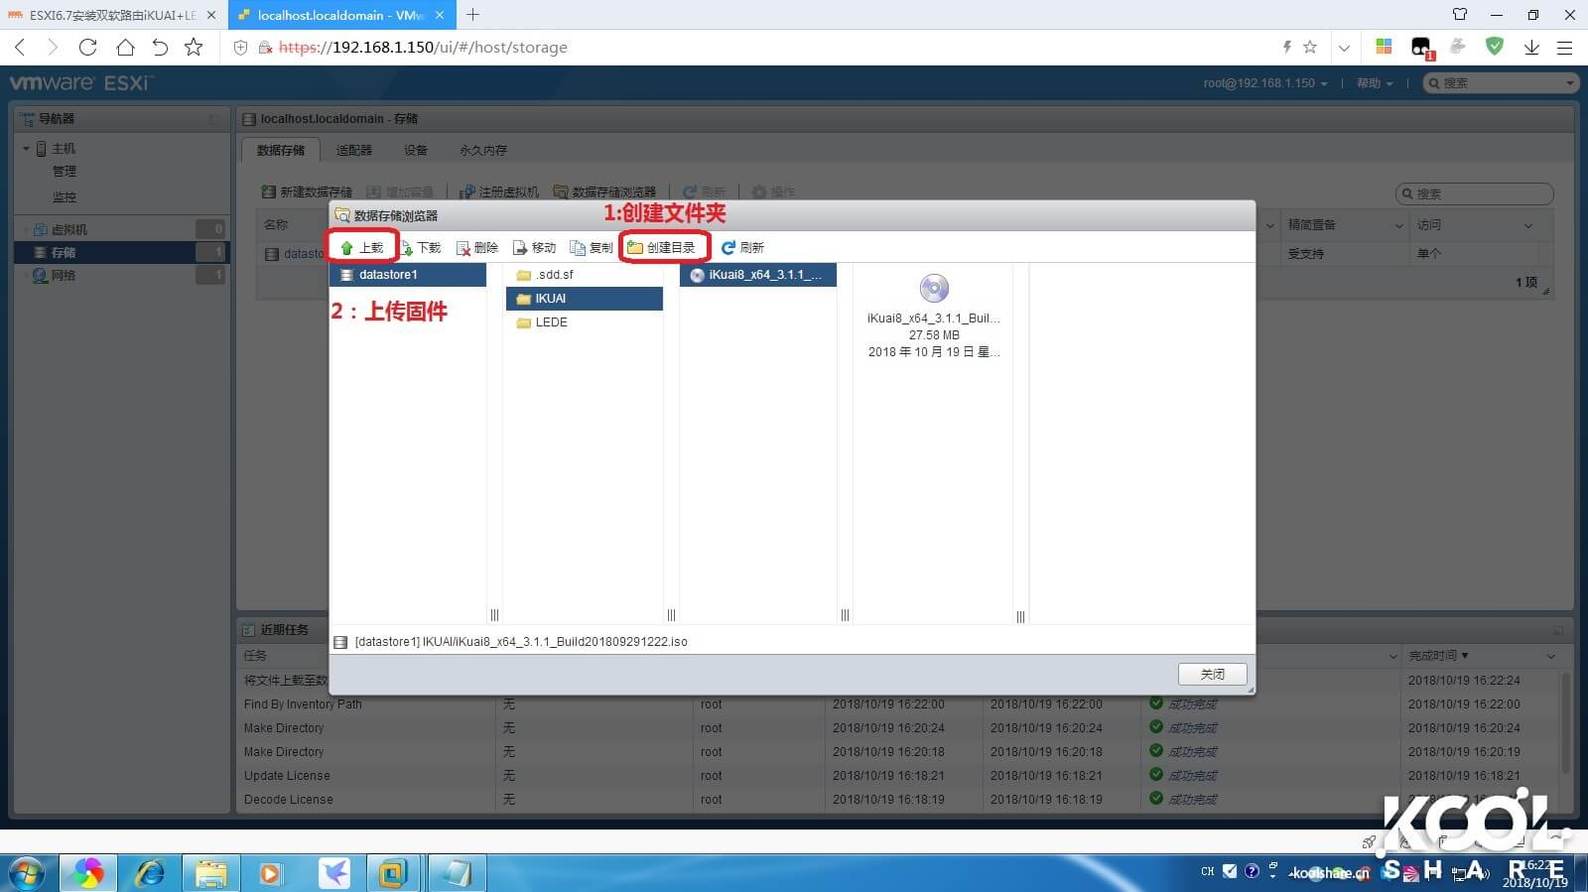Image resolution: width=1588 pixels, height=892 pixels.
Task: Select 存储 storage in navigator
Action: (x=120, y=252)
